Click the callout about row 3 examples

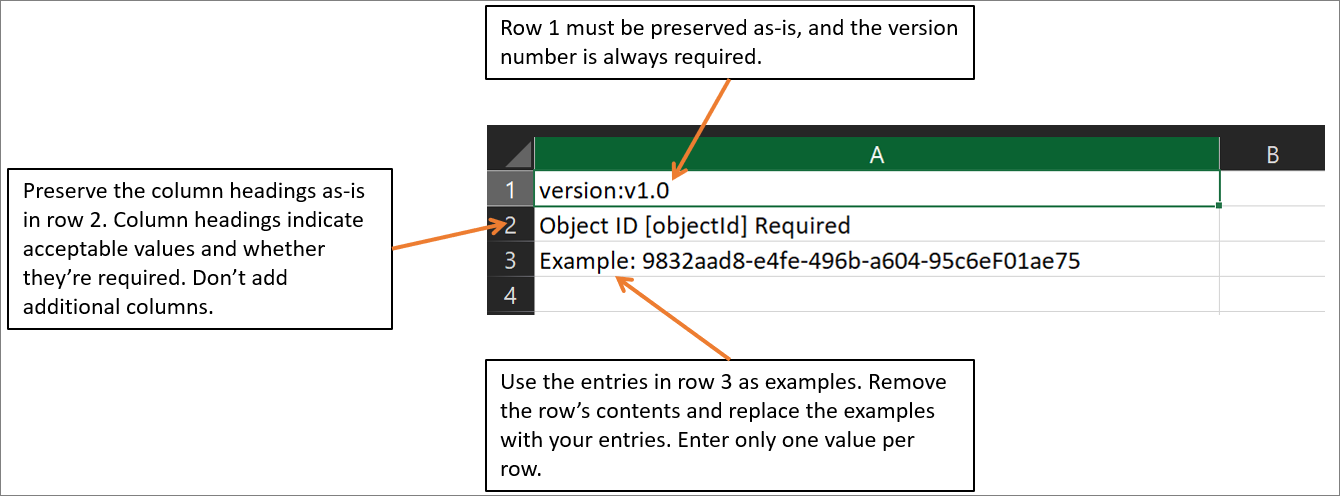[x=730, y=425]
